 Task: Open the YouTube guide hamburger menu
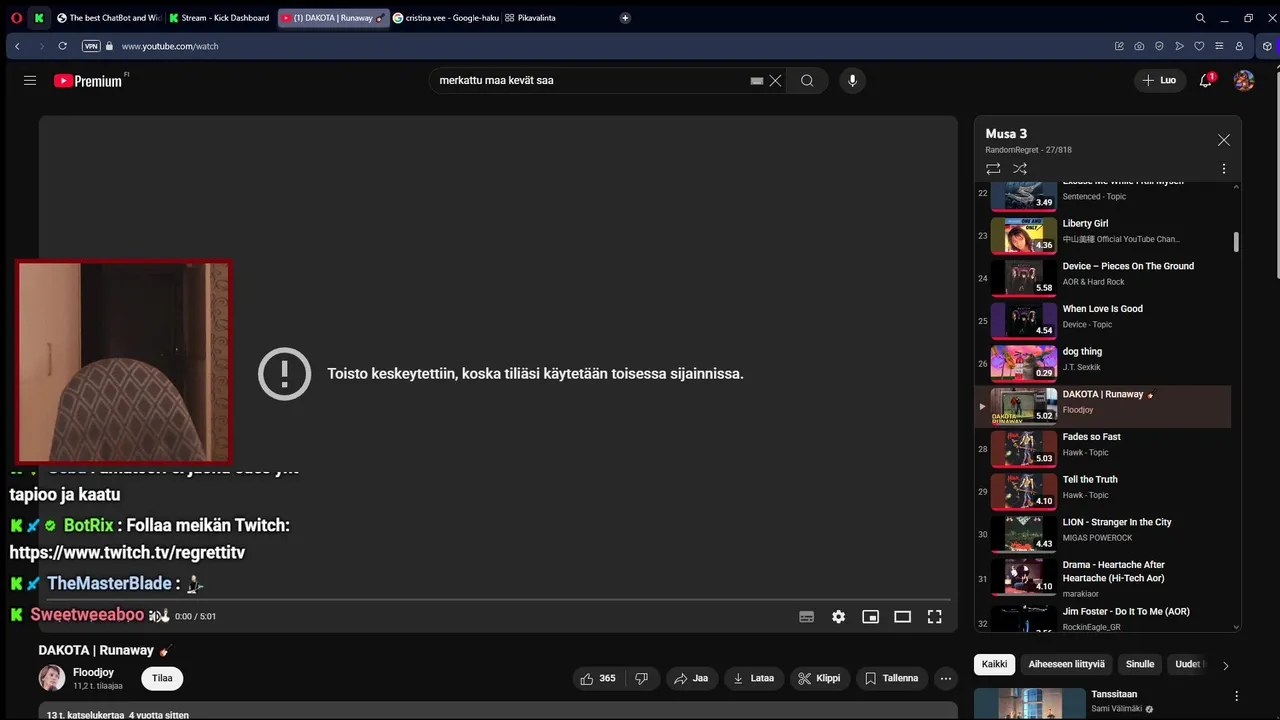[x=30, y=81]
